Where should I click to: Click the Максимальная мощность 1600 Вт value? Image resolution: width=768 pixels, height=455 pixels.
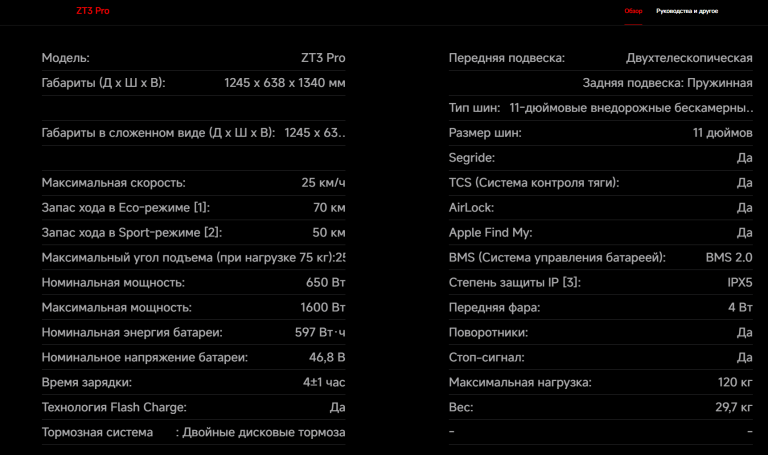[322, 308]
